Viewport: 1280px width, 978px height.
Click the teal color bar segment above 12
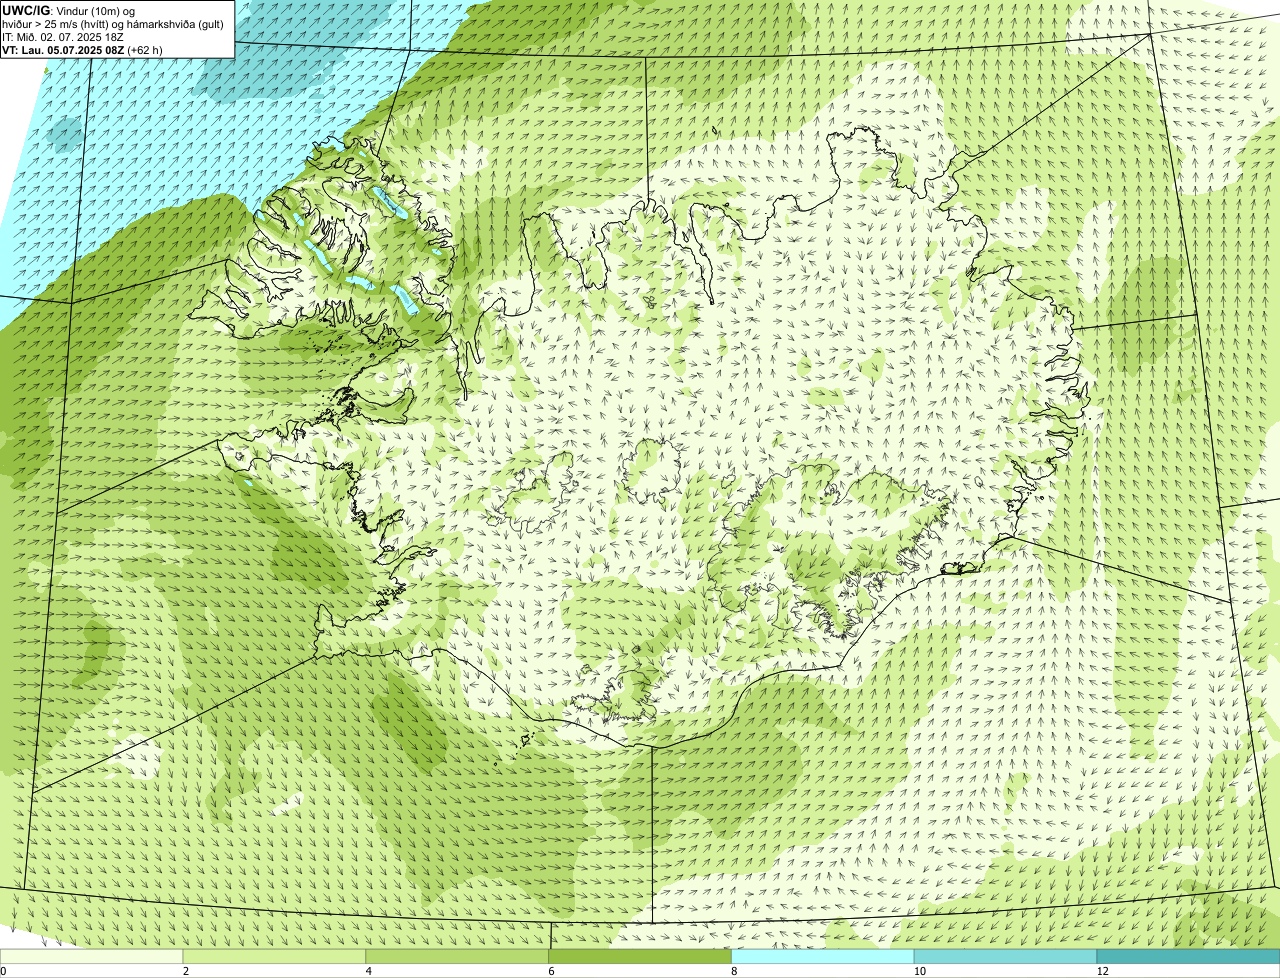1188,956
